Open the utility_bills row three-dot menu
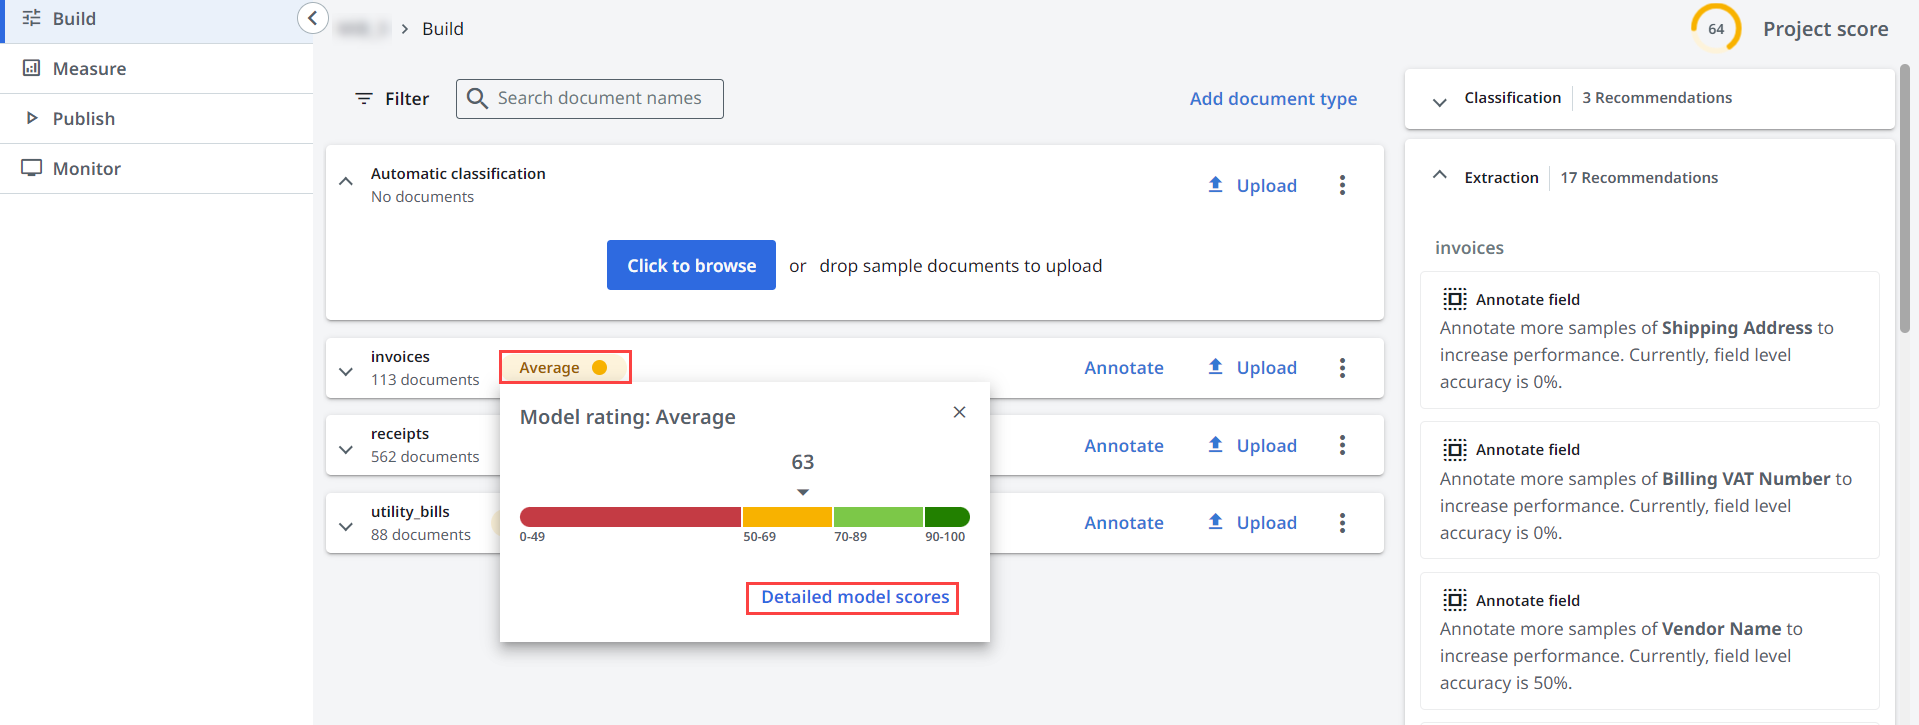This screenshot has width=1919, height=725. click(x=1342, y=523)
